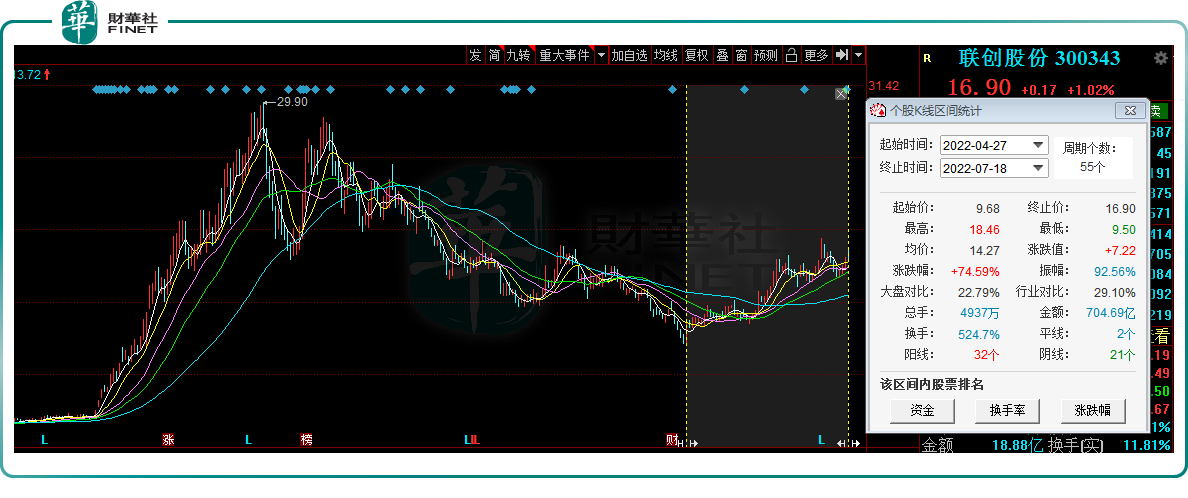Expand the dropdown next to 重大事件
The width and height of the screenshot is (1188, 498).
[601, 55]
